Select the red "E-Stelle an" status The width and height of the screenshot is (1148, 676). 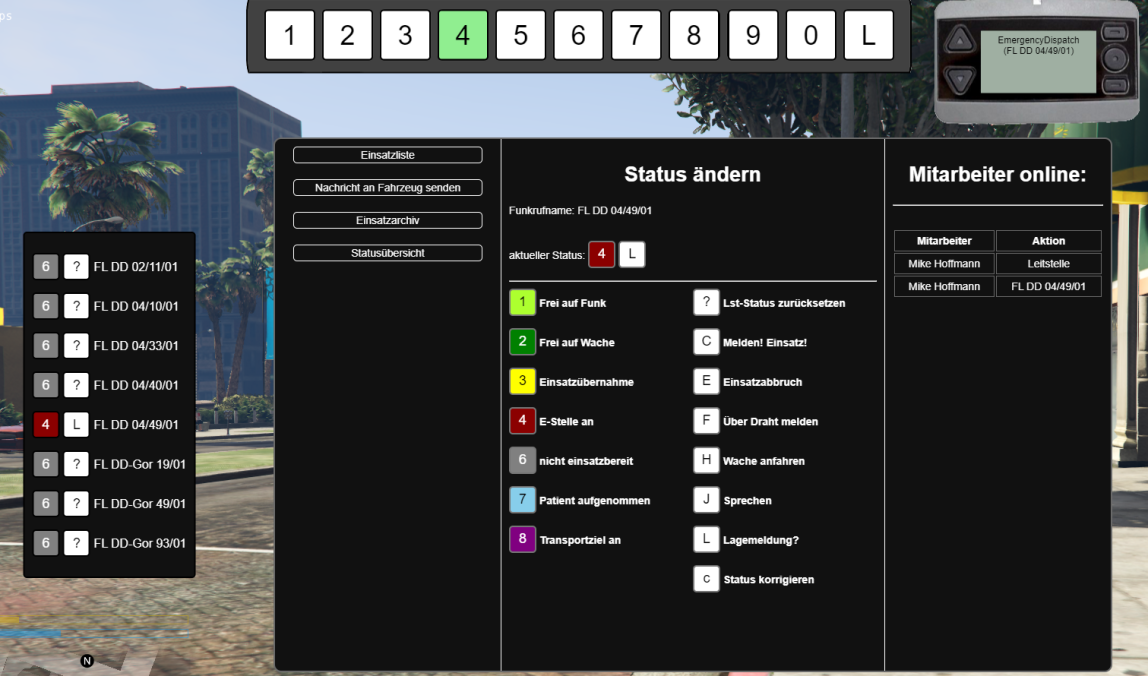coord(521,420)
